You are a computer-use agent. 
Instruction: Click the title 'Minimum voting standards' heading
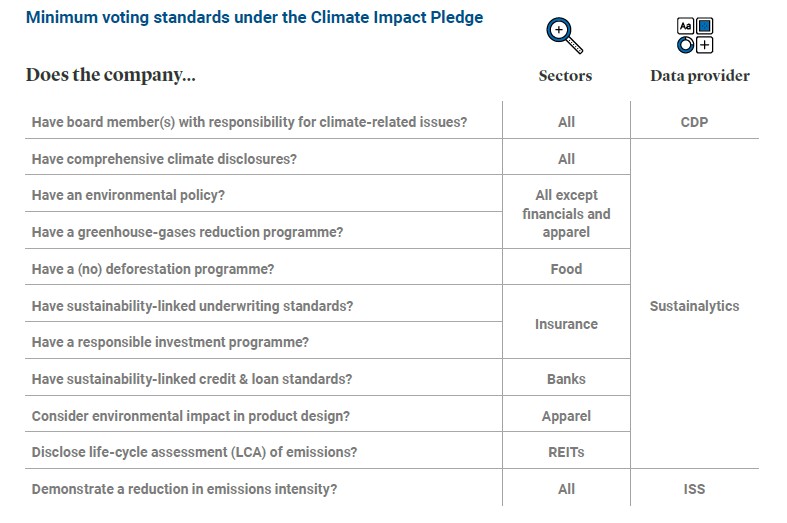[x=254, y=18]
